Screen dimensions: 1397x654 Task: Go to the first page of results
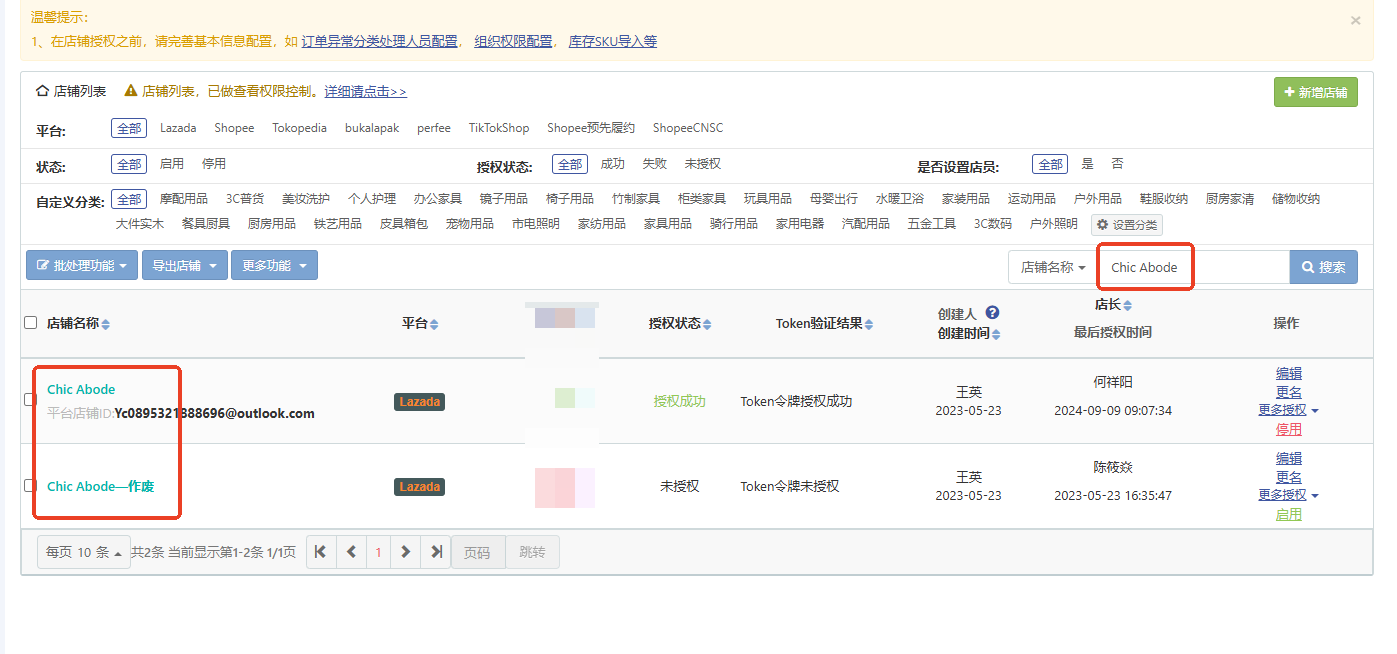(x=320, y=552)
